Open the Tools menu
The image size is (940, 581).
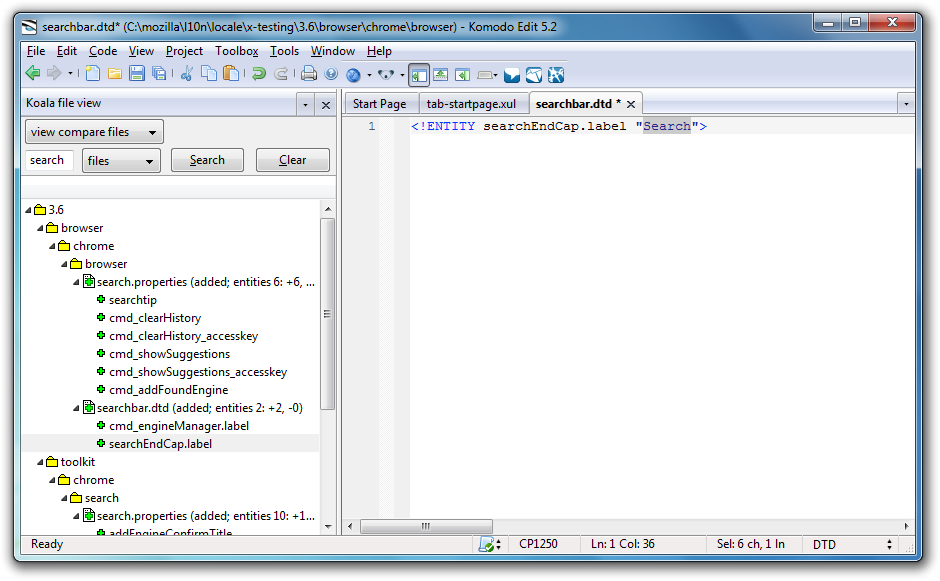point(284,51)
